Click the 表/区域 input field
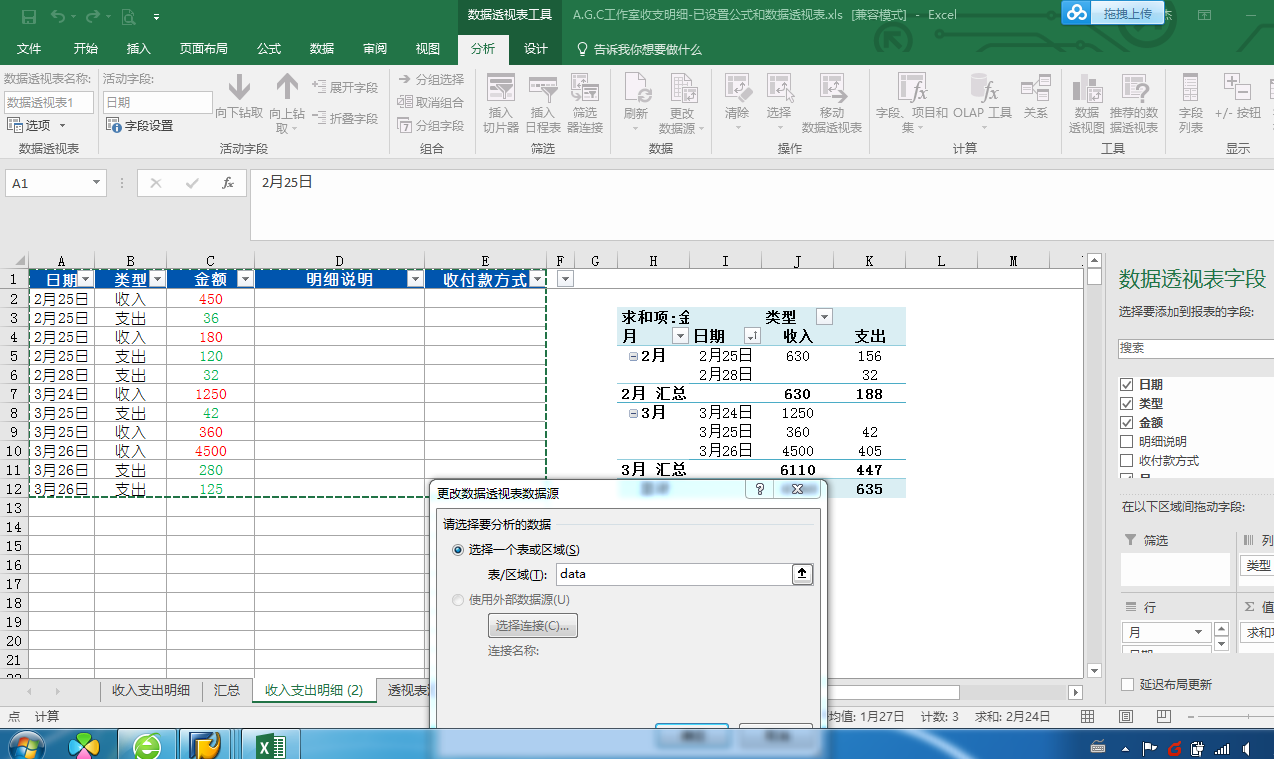This screenshot has height=759, width=1274. (x=674, y=574)
